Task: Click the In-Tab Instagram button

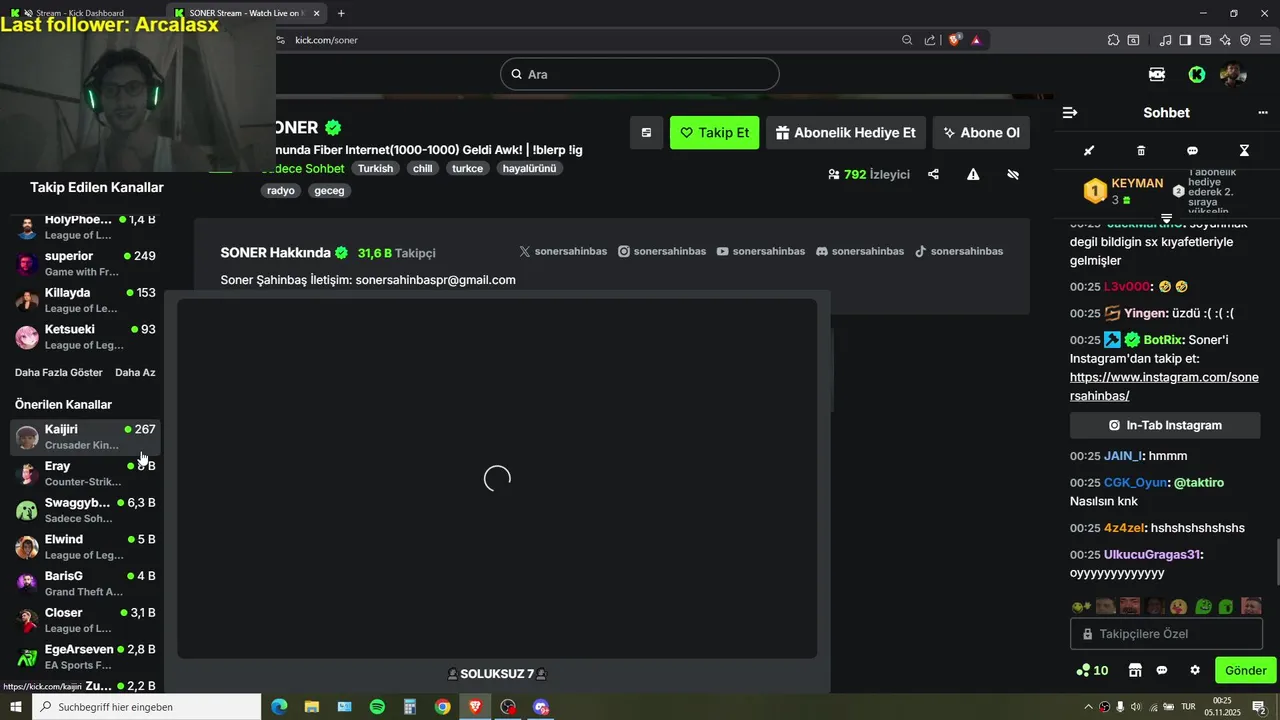Action: tap(1165, 425)
